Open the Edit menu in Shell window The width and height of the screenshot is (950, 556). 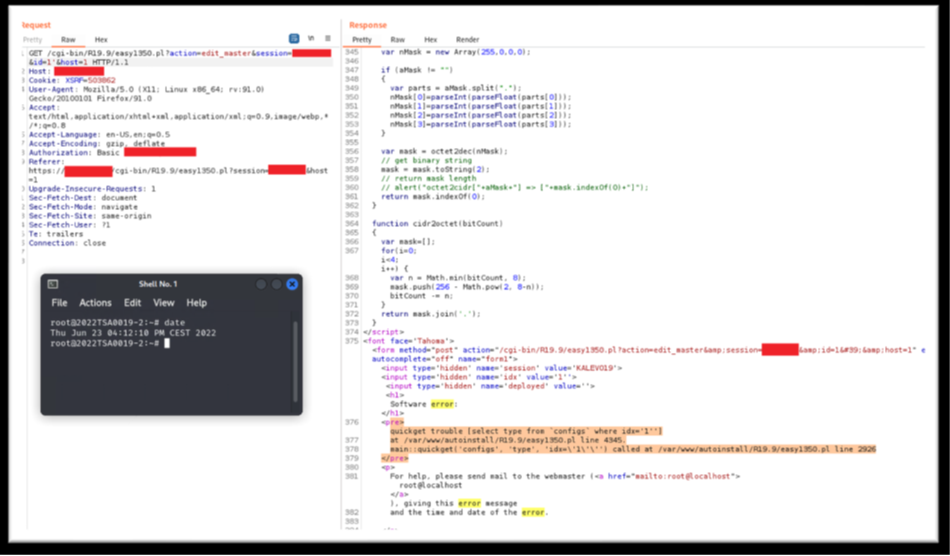point(133,303)
